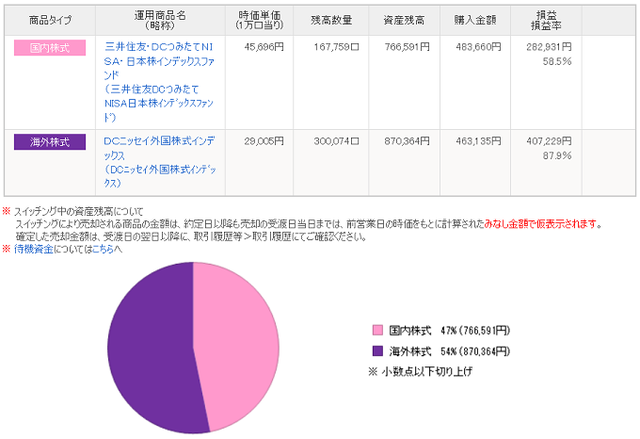Click the 残高数量 column header

click(x=331, y=20)
